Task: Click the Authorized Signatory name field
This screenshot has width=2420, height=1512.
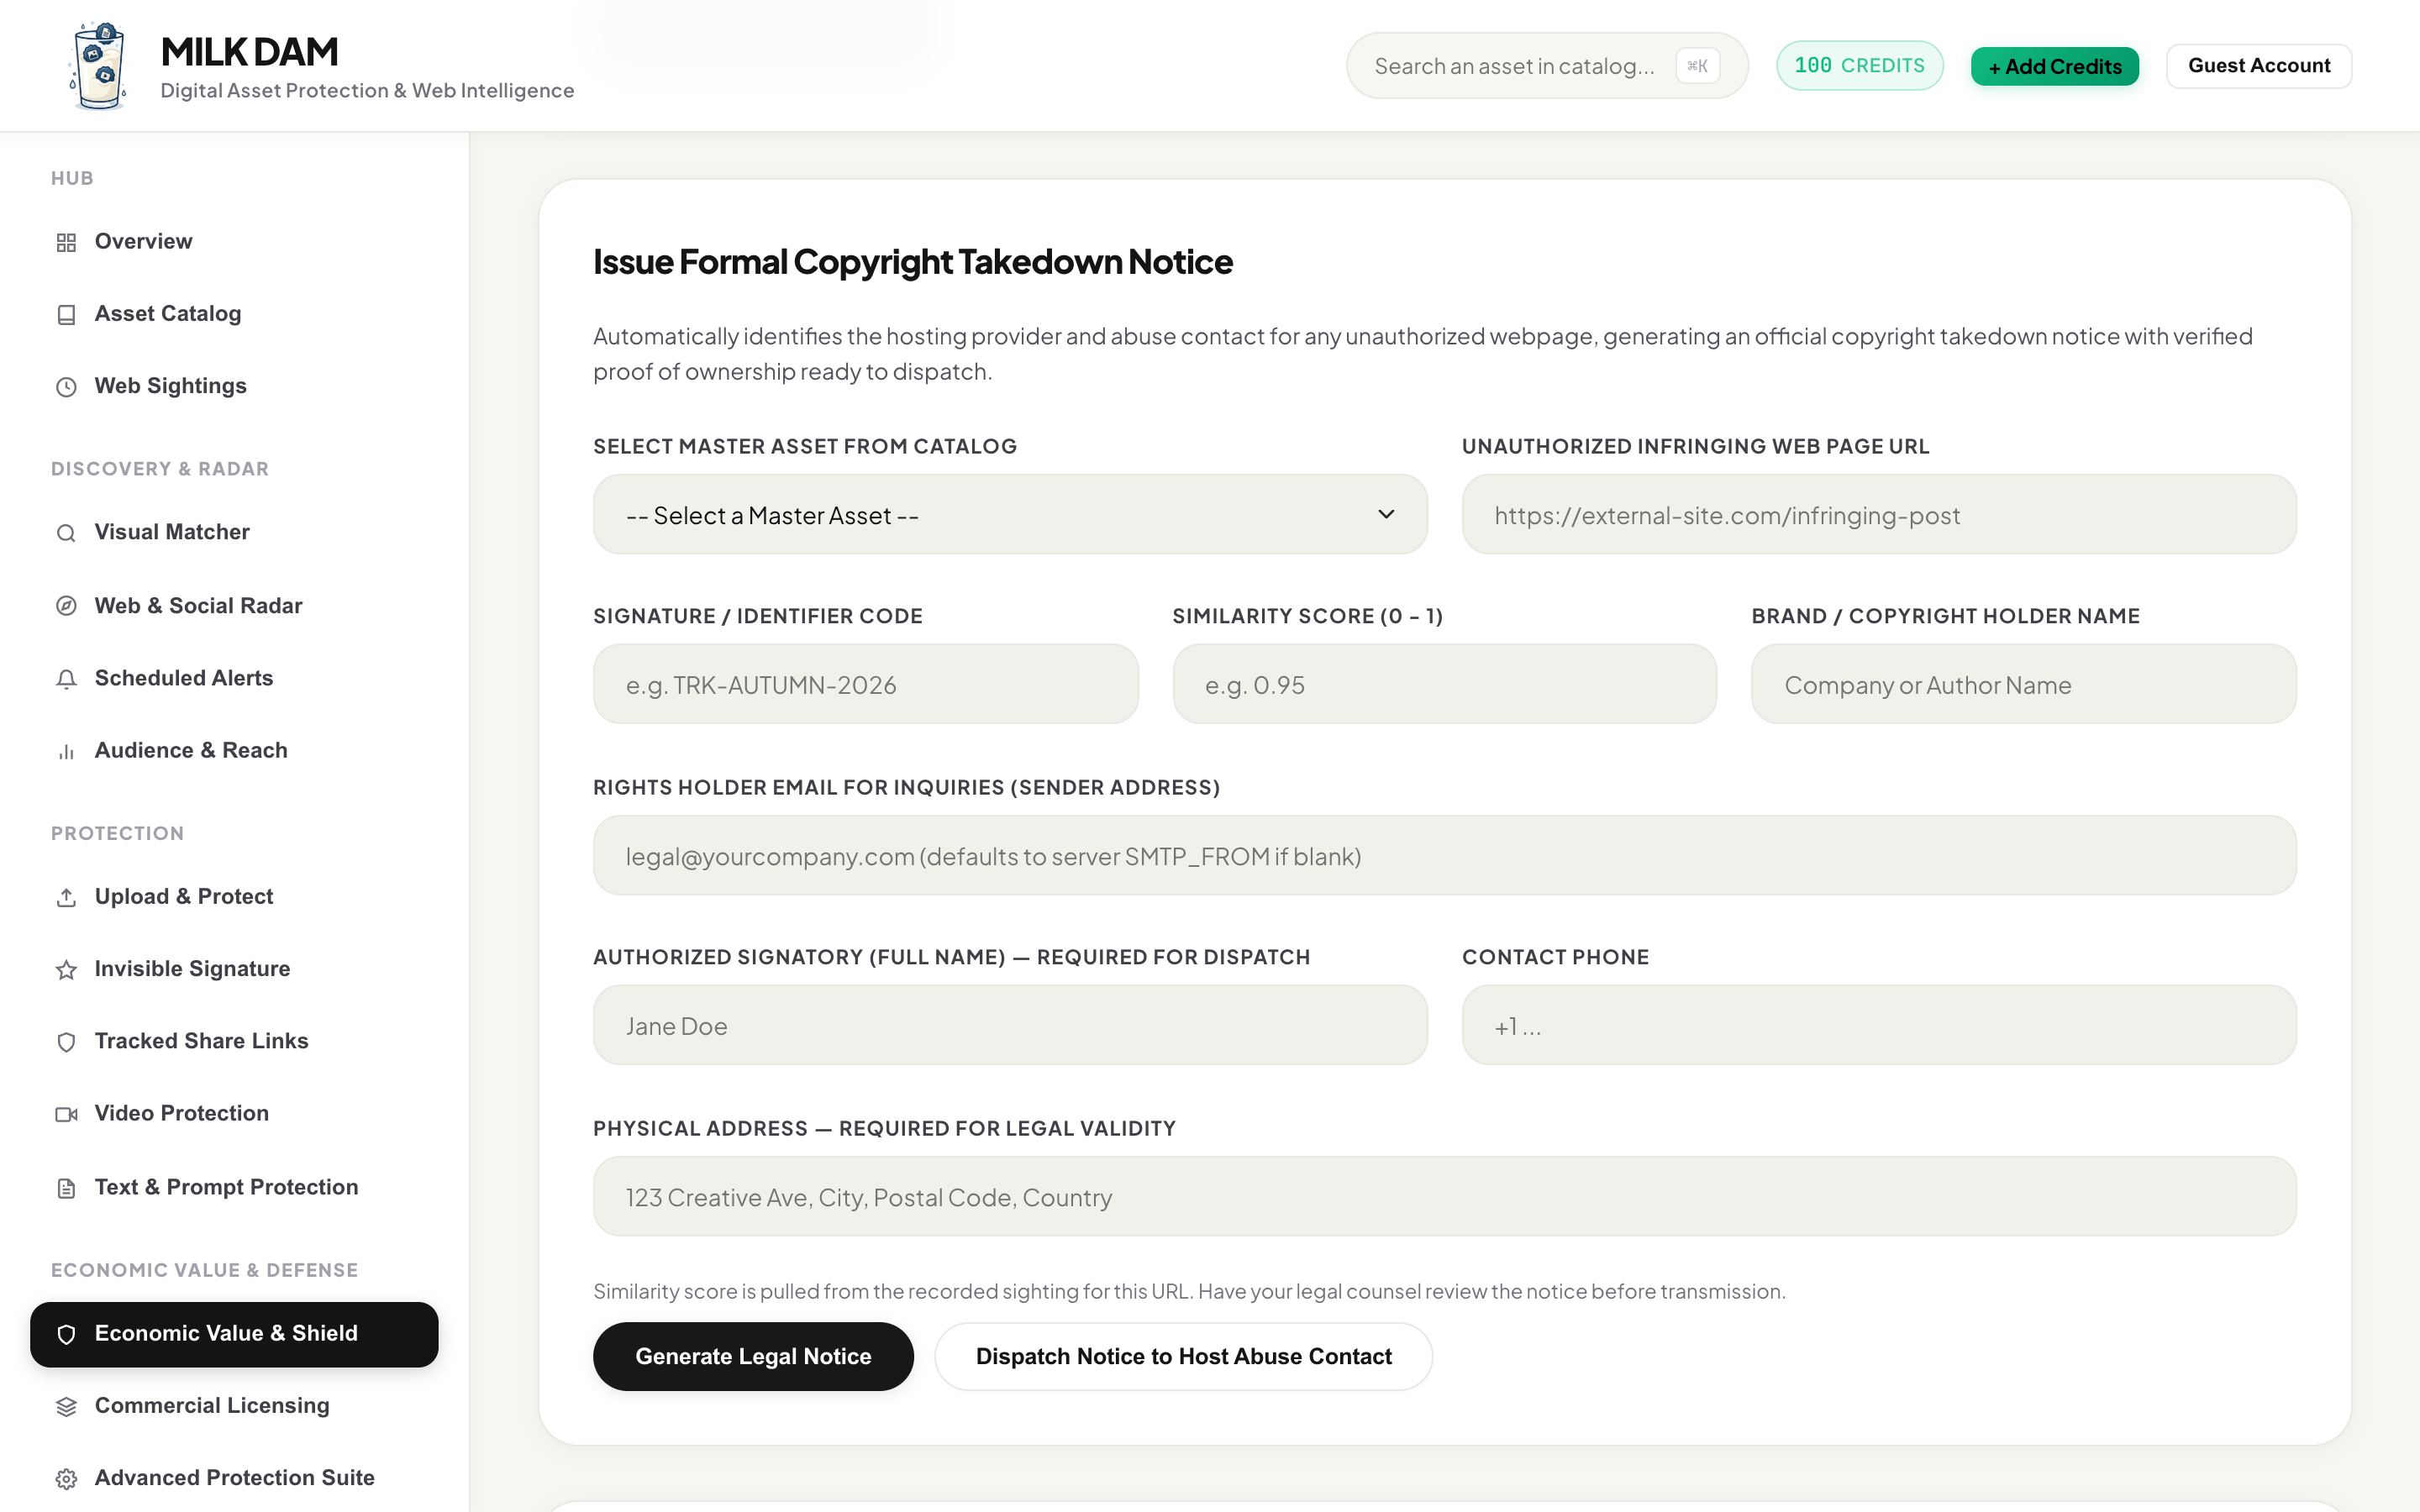Action: pyautogui.click(x=1010, y=1025)
